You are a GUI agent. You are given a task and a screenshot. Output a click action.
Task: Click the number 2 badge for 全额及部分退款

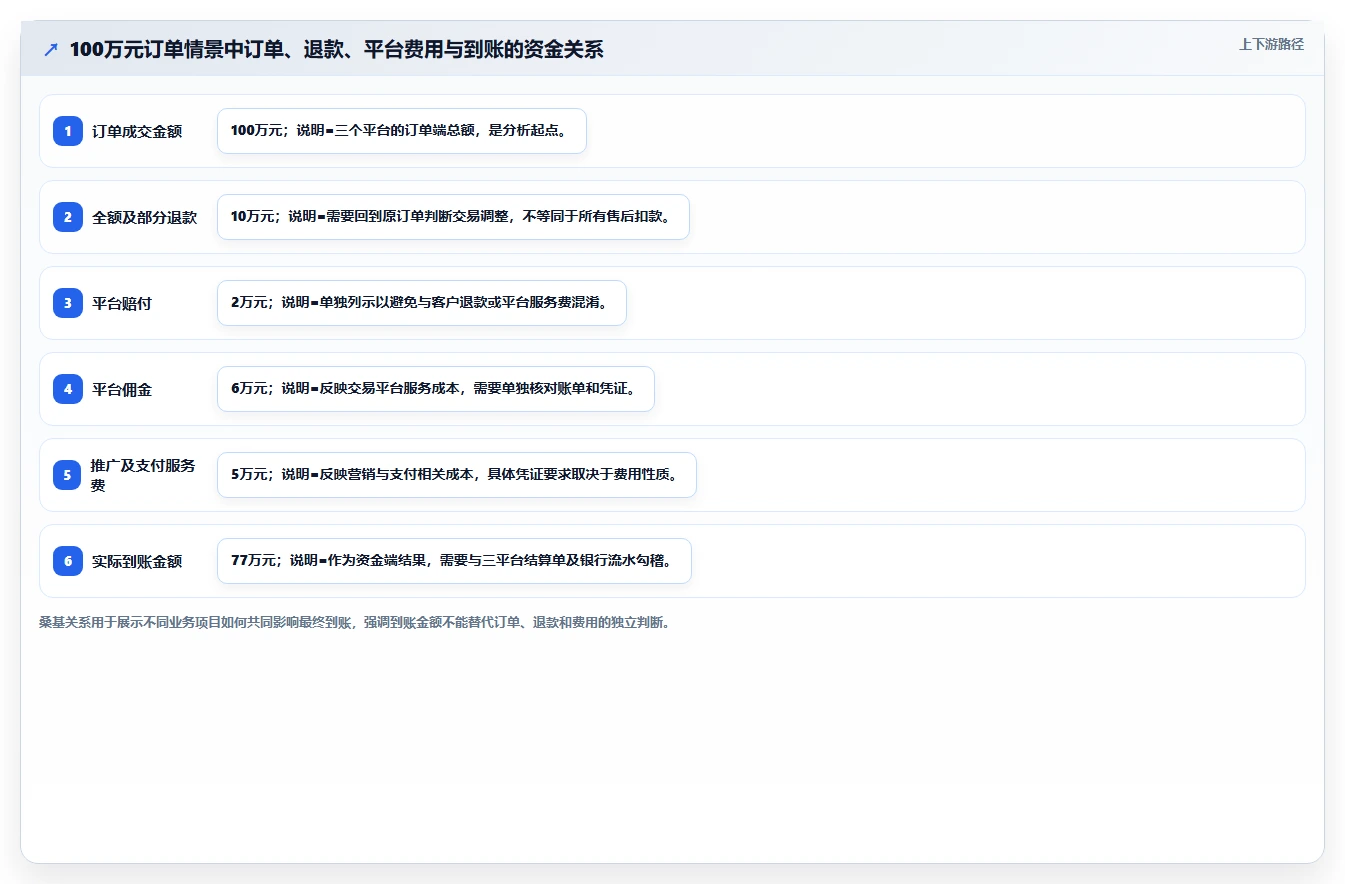point(68,217)
